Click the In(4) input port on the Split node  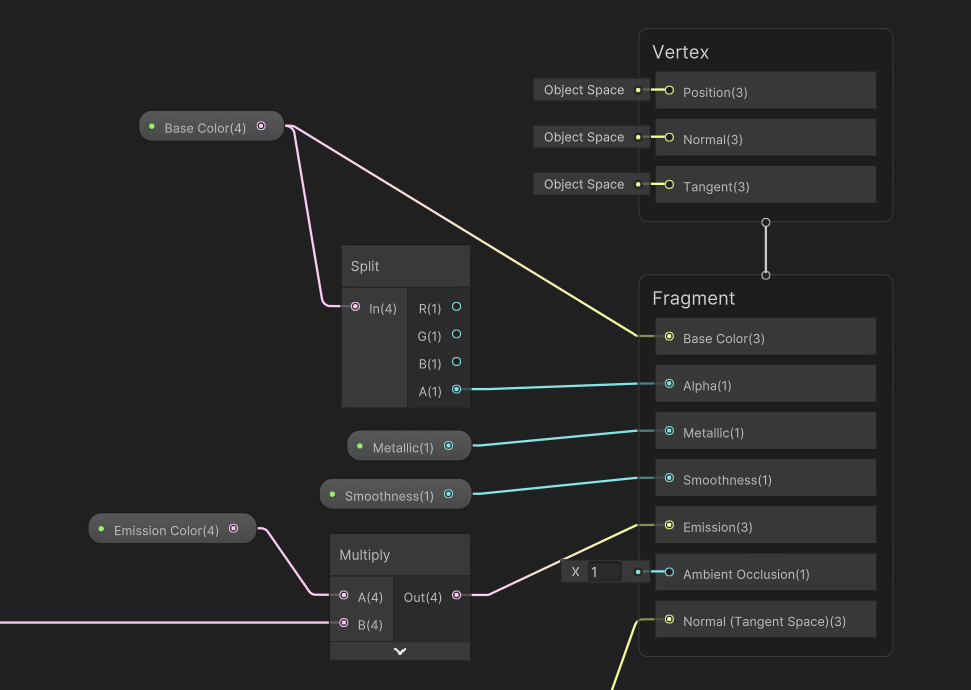[x=354, y=307]
